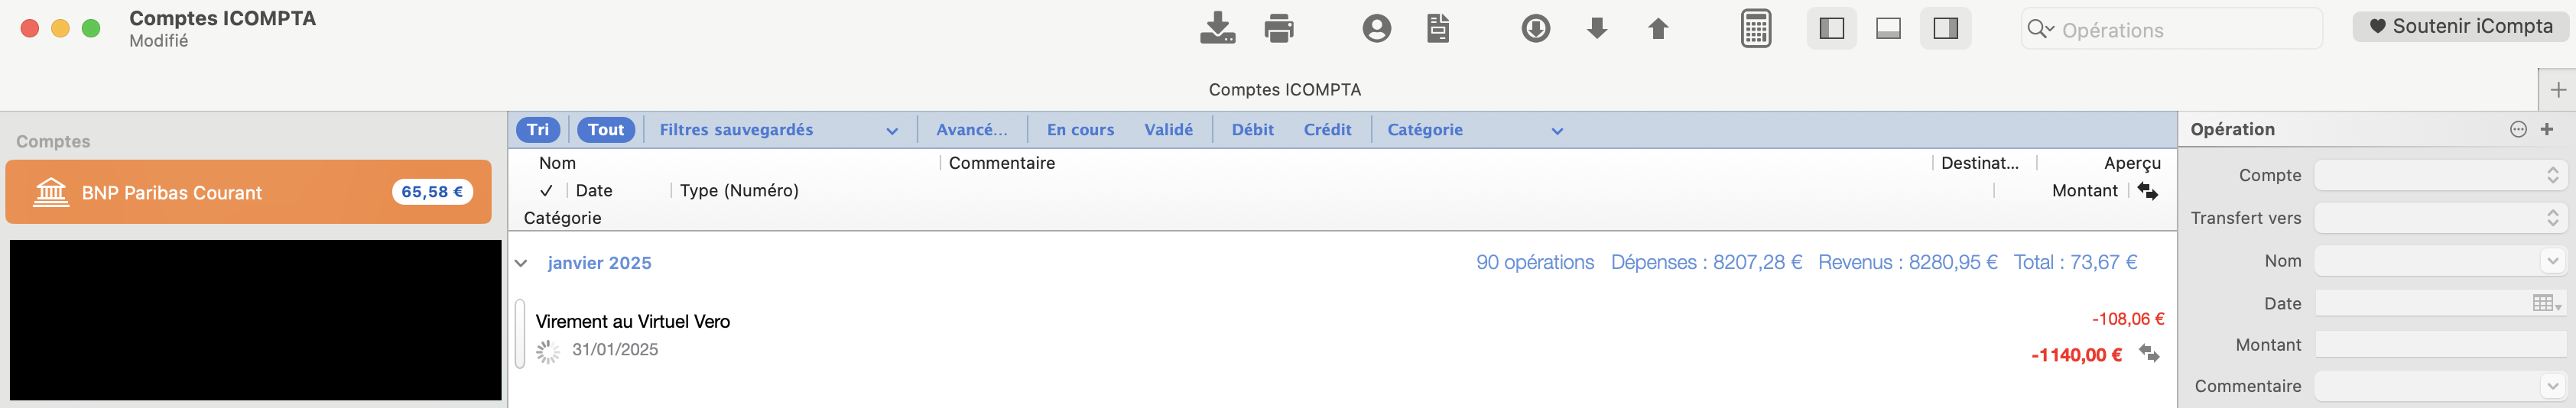Toggle the right sidebar panel

[1945, 28]
